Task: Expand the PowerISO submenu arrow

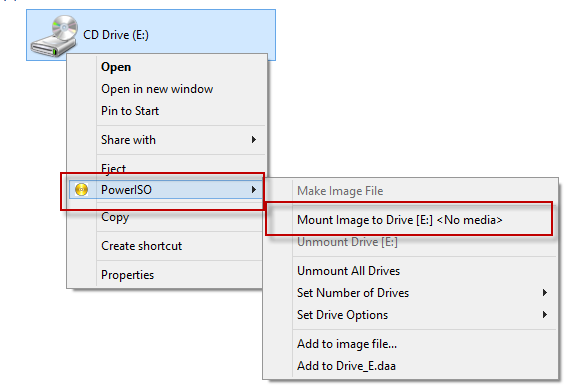Action: [254, 190]
